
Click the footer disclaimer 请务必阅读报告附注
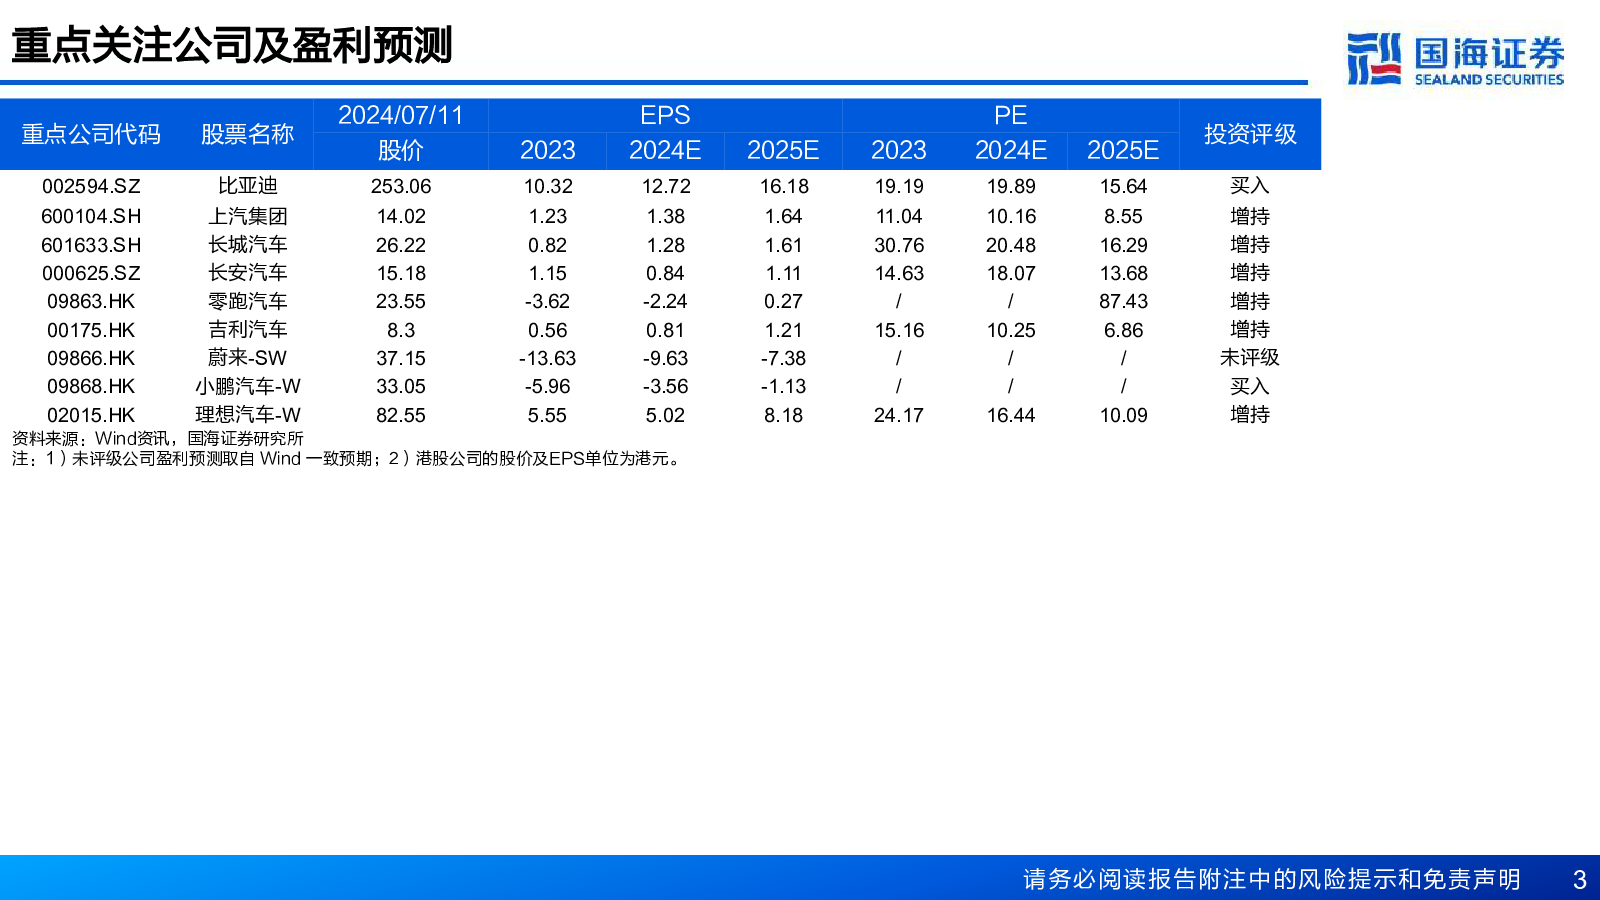(1271, 879)
